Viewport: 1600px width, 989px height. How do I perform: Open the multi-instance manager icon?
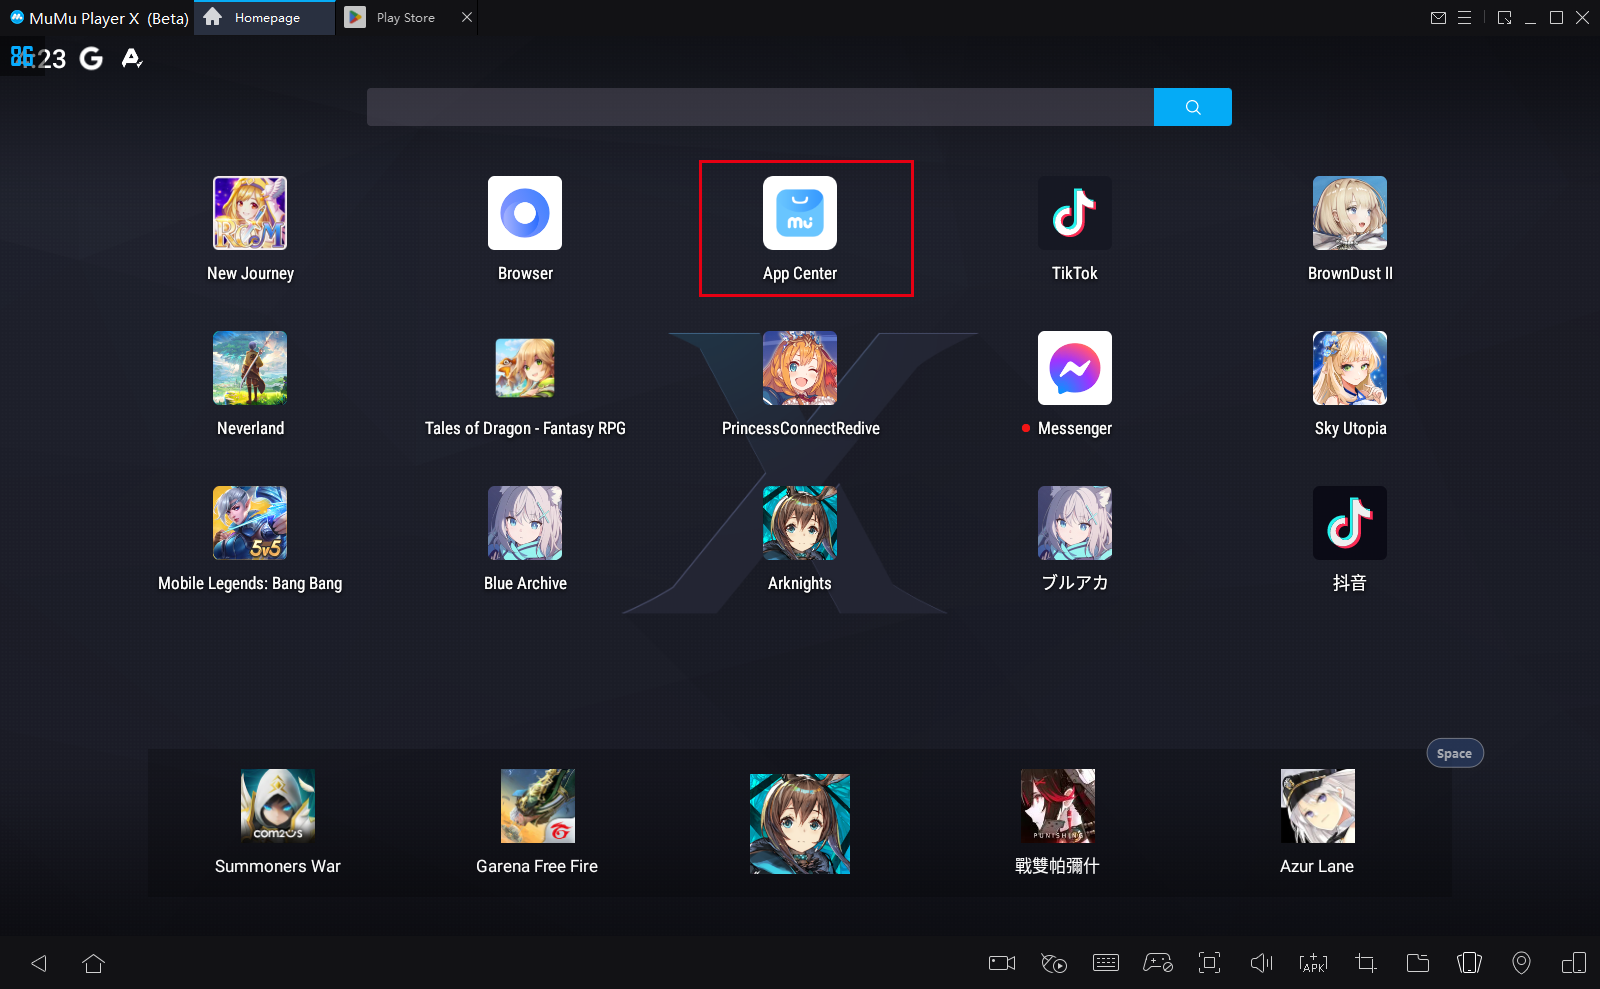tap(1574, 963)
